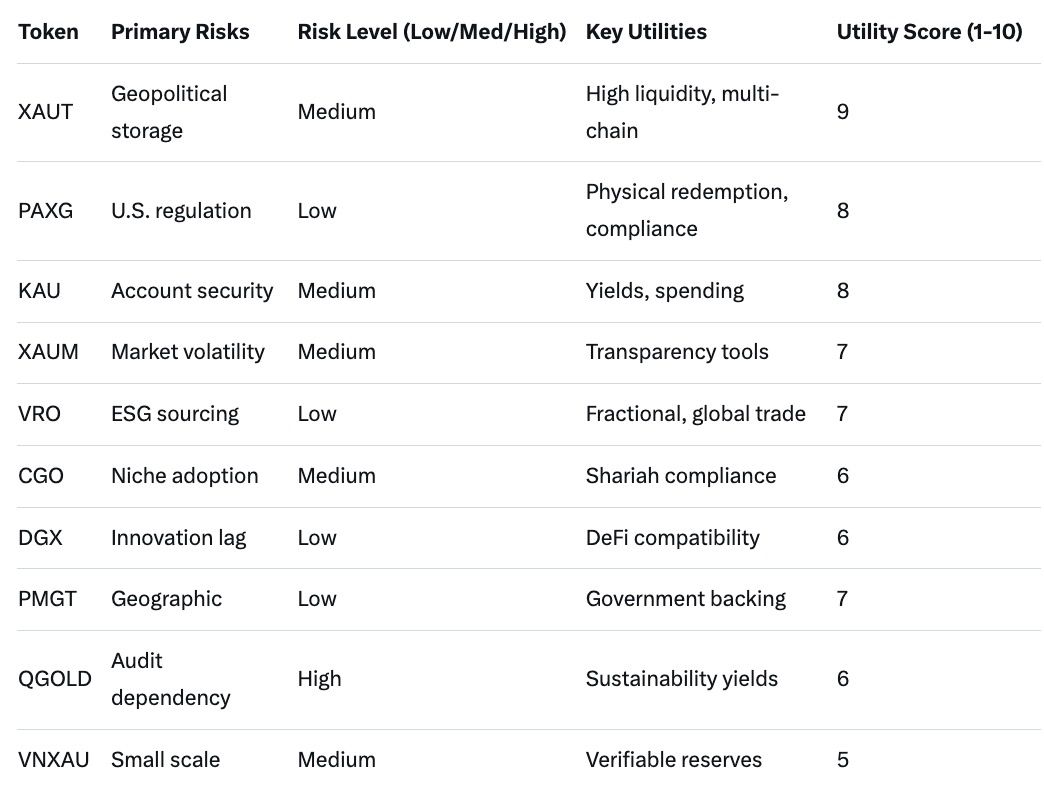
Task: Click the Key Utilities column header
Action: (x=646, y=32)
